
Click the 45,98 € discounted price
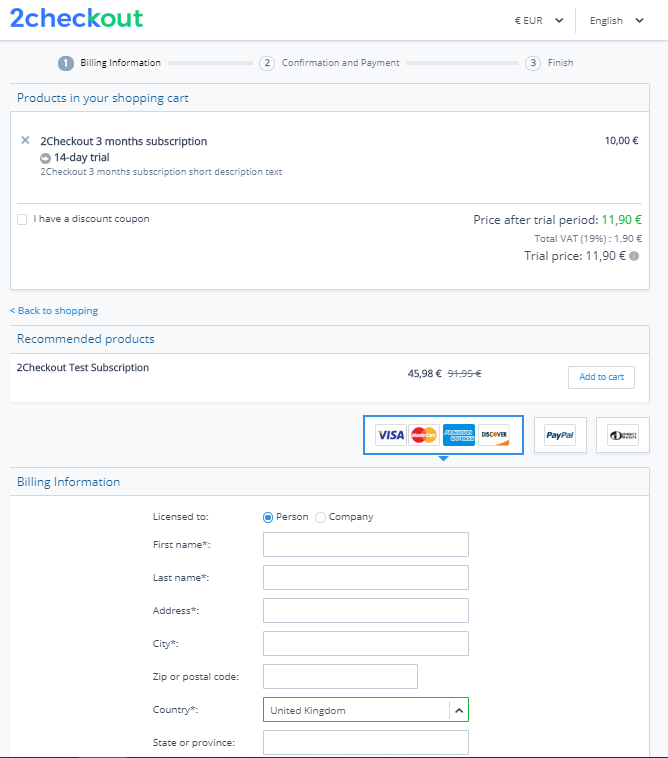424,374
